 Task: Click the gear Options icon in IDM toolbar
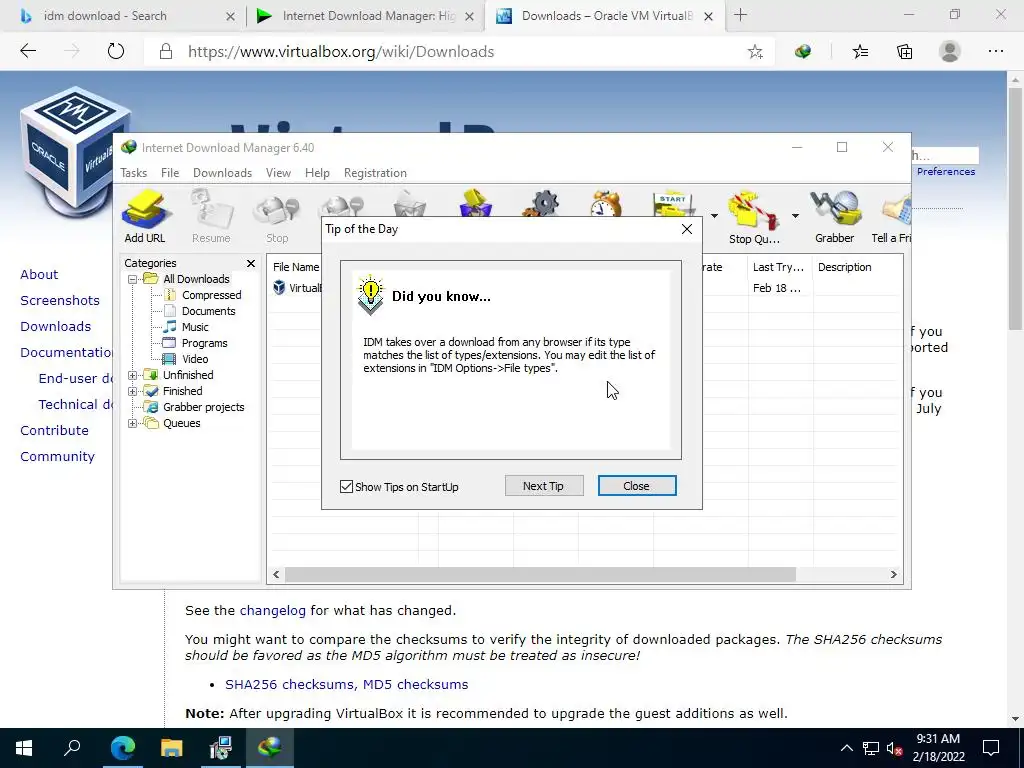541,203
